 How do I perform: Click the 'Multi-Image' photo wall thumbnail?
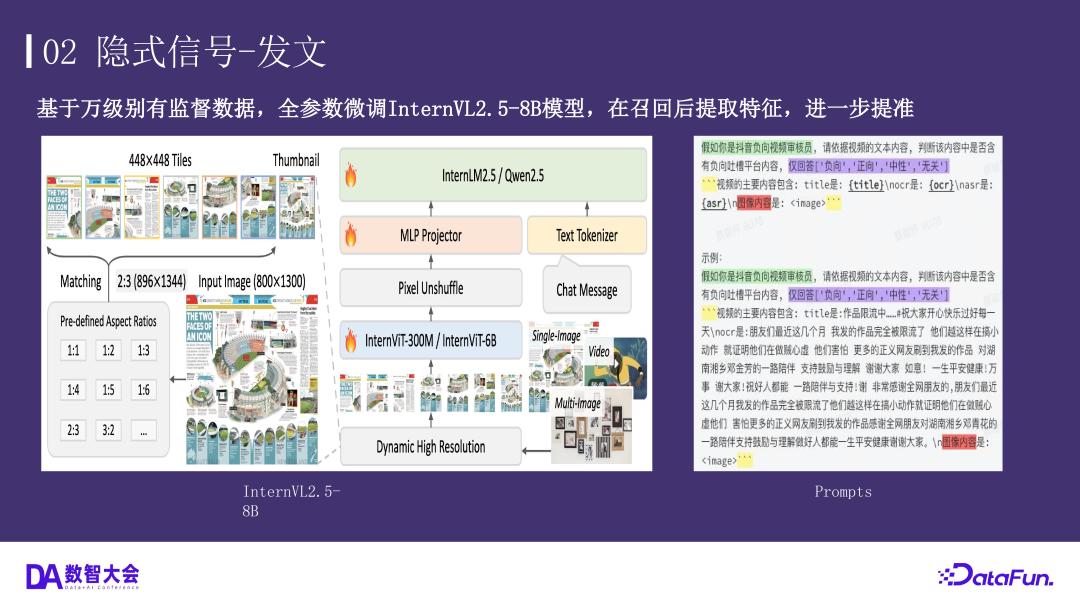coord(592,425)
